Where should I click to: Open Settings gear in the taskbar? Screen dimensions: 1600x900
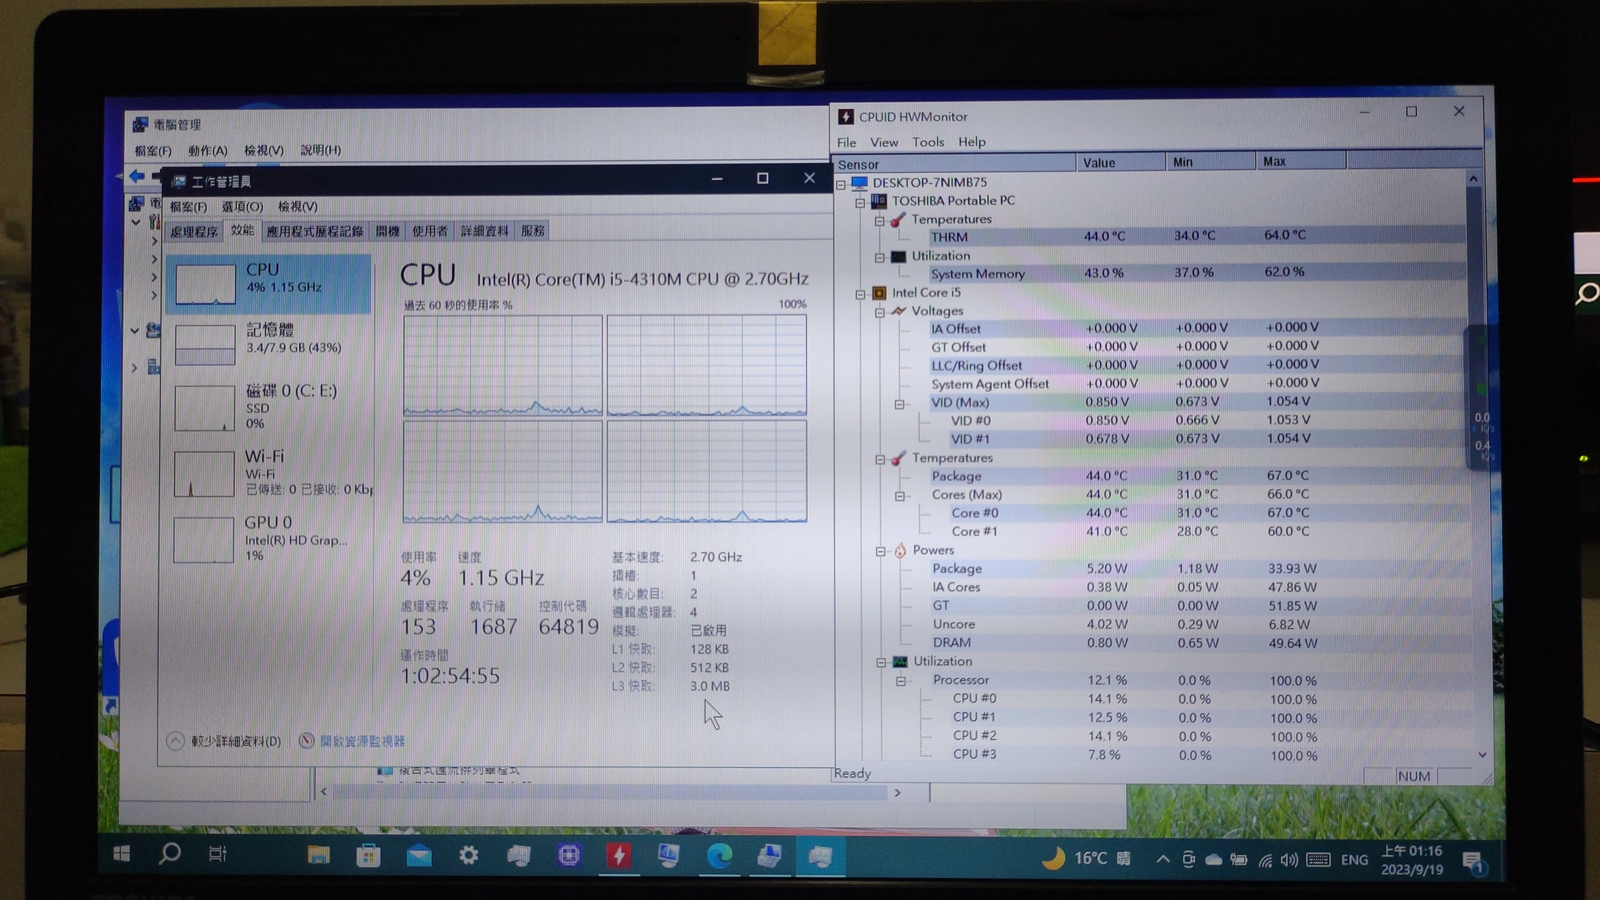click(x=468, y=855)
